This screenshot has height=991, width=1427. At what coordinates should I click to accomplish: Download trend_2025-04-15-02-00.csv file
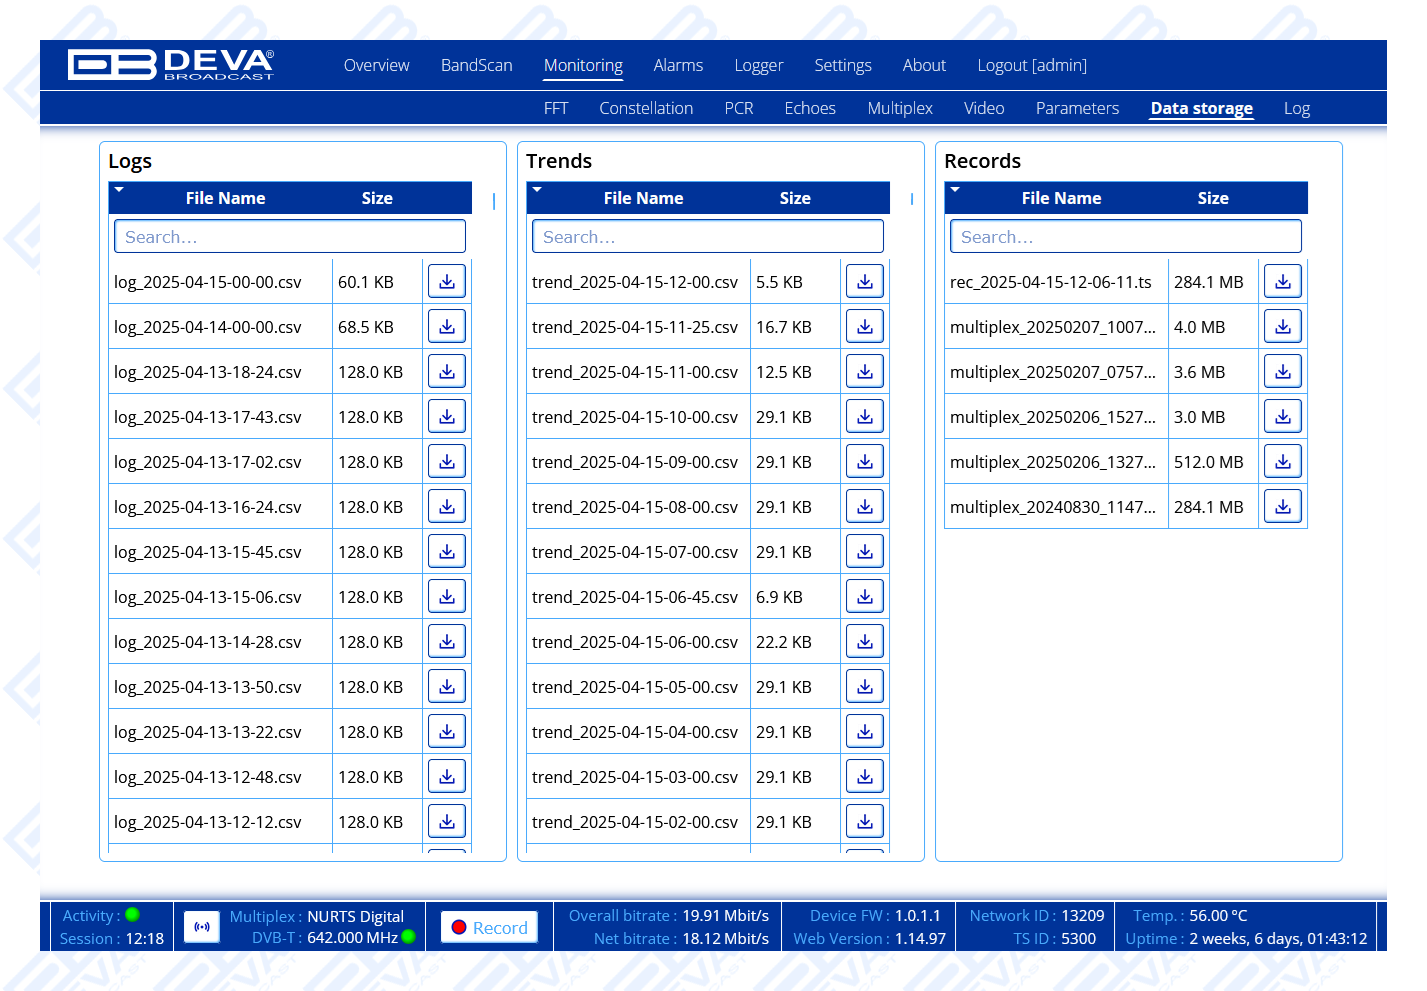click(865, 822)
